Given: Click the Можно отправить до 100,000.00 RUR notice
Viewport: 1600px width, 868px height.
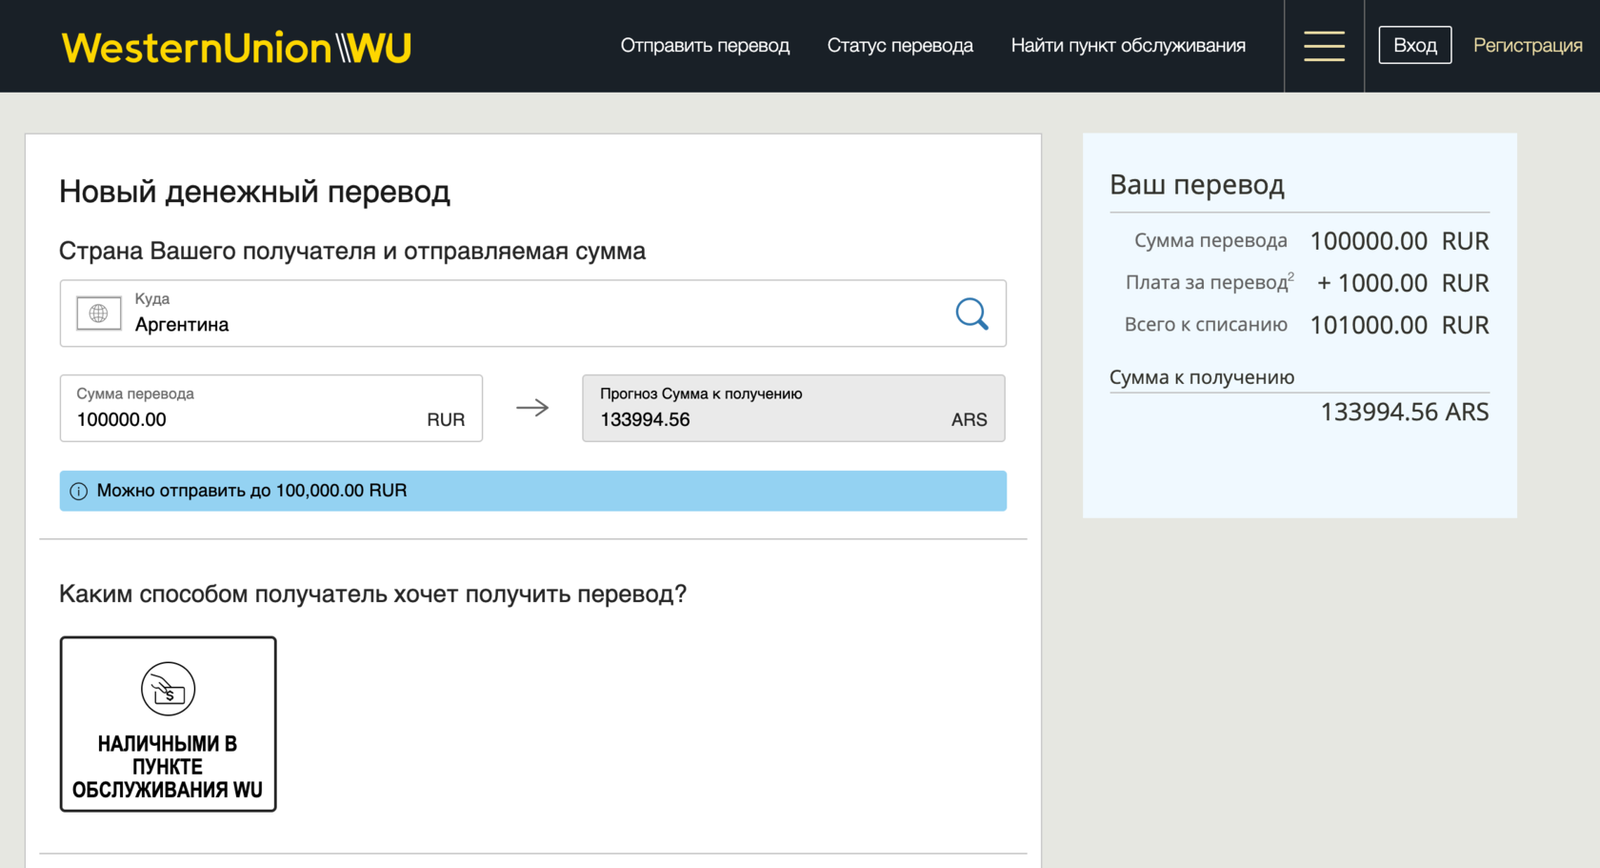Looking at the screenshot, I should [533, 491].
